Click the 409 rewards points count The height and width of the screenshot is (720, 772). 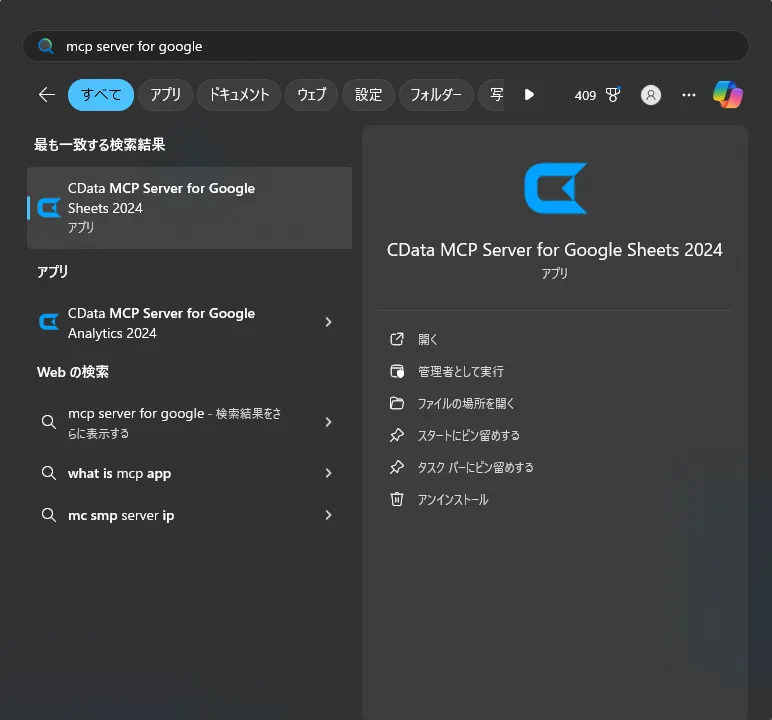pyautogui.click(x=585, y=95)
